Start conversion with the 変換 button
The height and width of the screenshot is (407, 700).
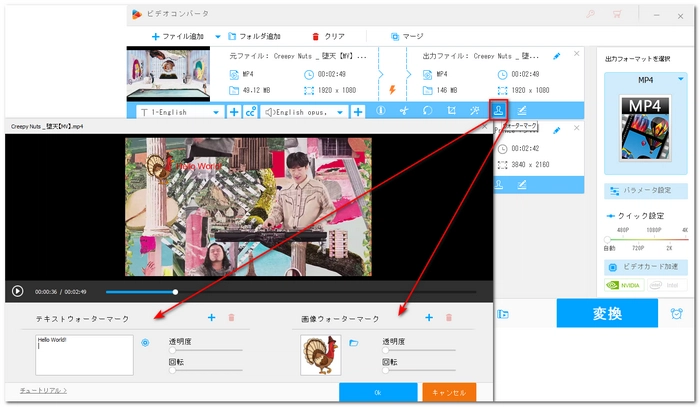click(607, 313)
